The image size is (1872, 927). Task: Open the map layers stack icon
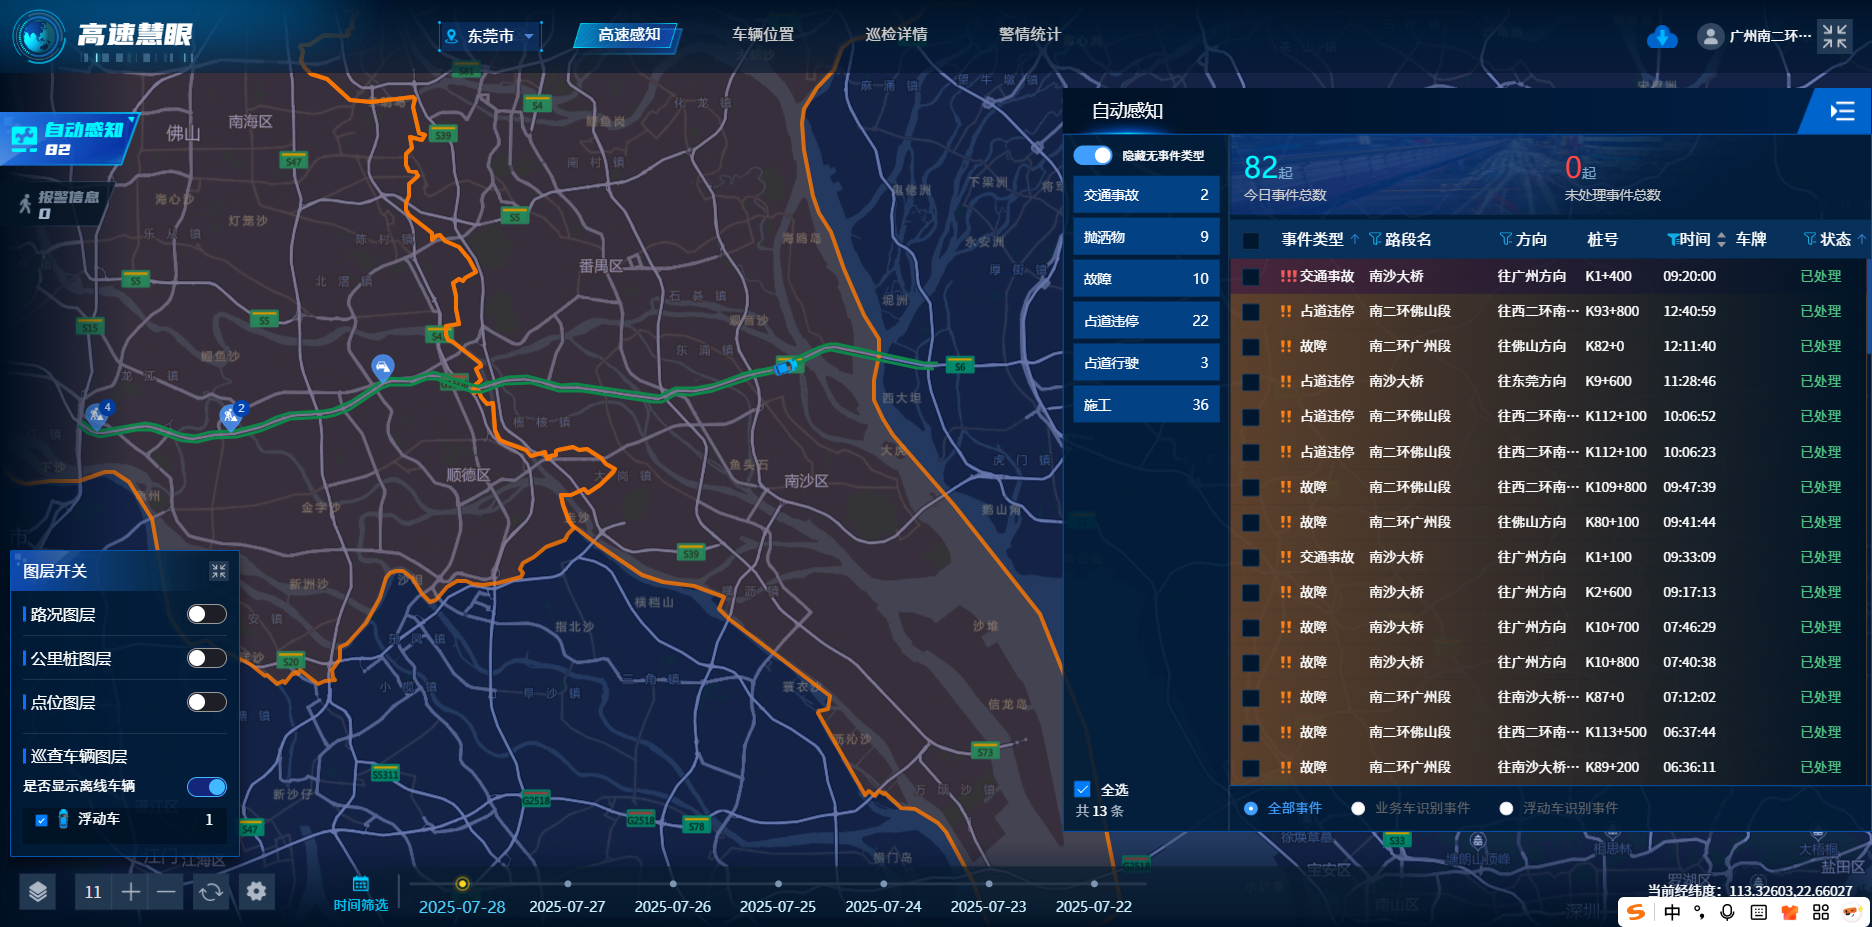coord(37,891)
